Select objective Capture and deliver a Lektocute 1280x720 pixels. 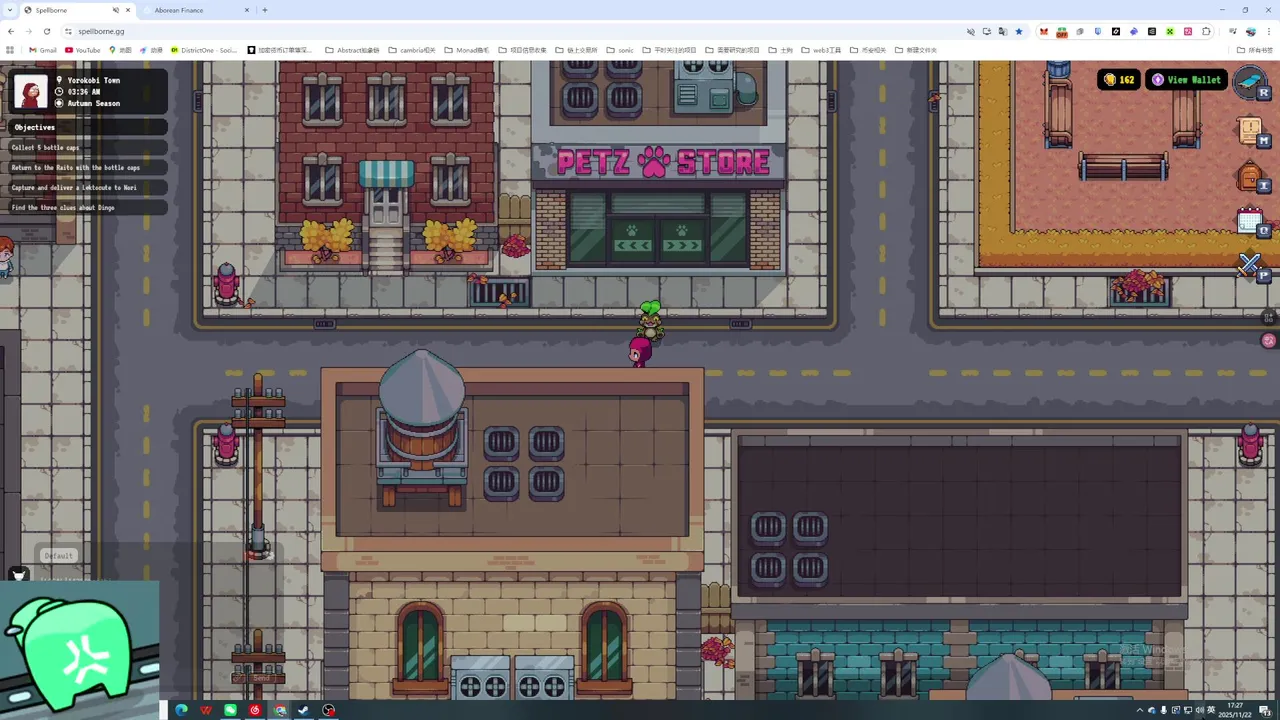click(88, 187)
